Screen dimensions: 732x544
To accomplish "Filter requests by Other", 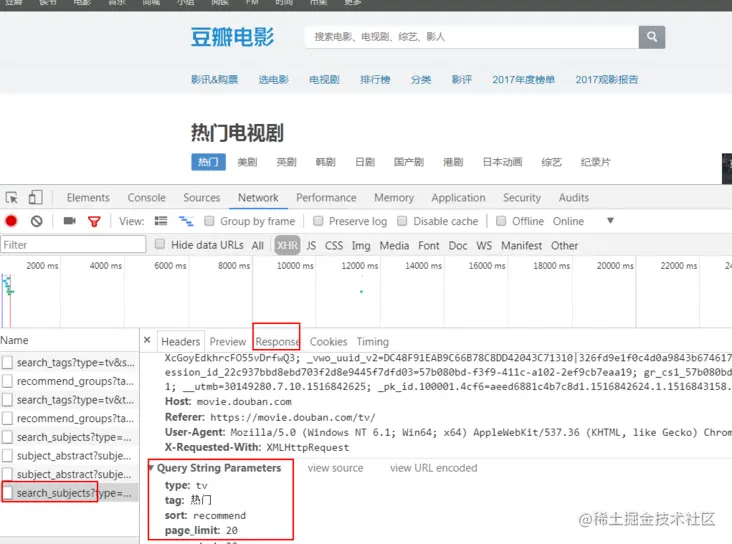I will tap(564, 246).
